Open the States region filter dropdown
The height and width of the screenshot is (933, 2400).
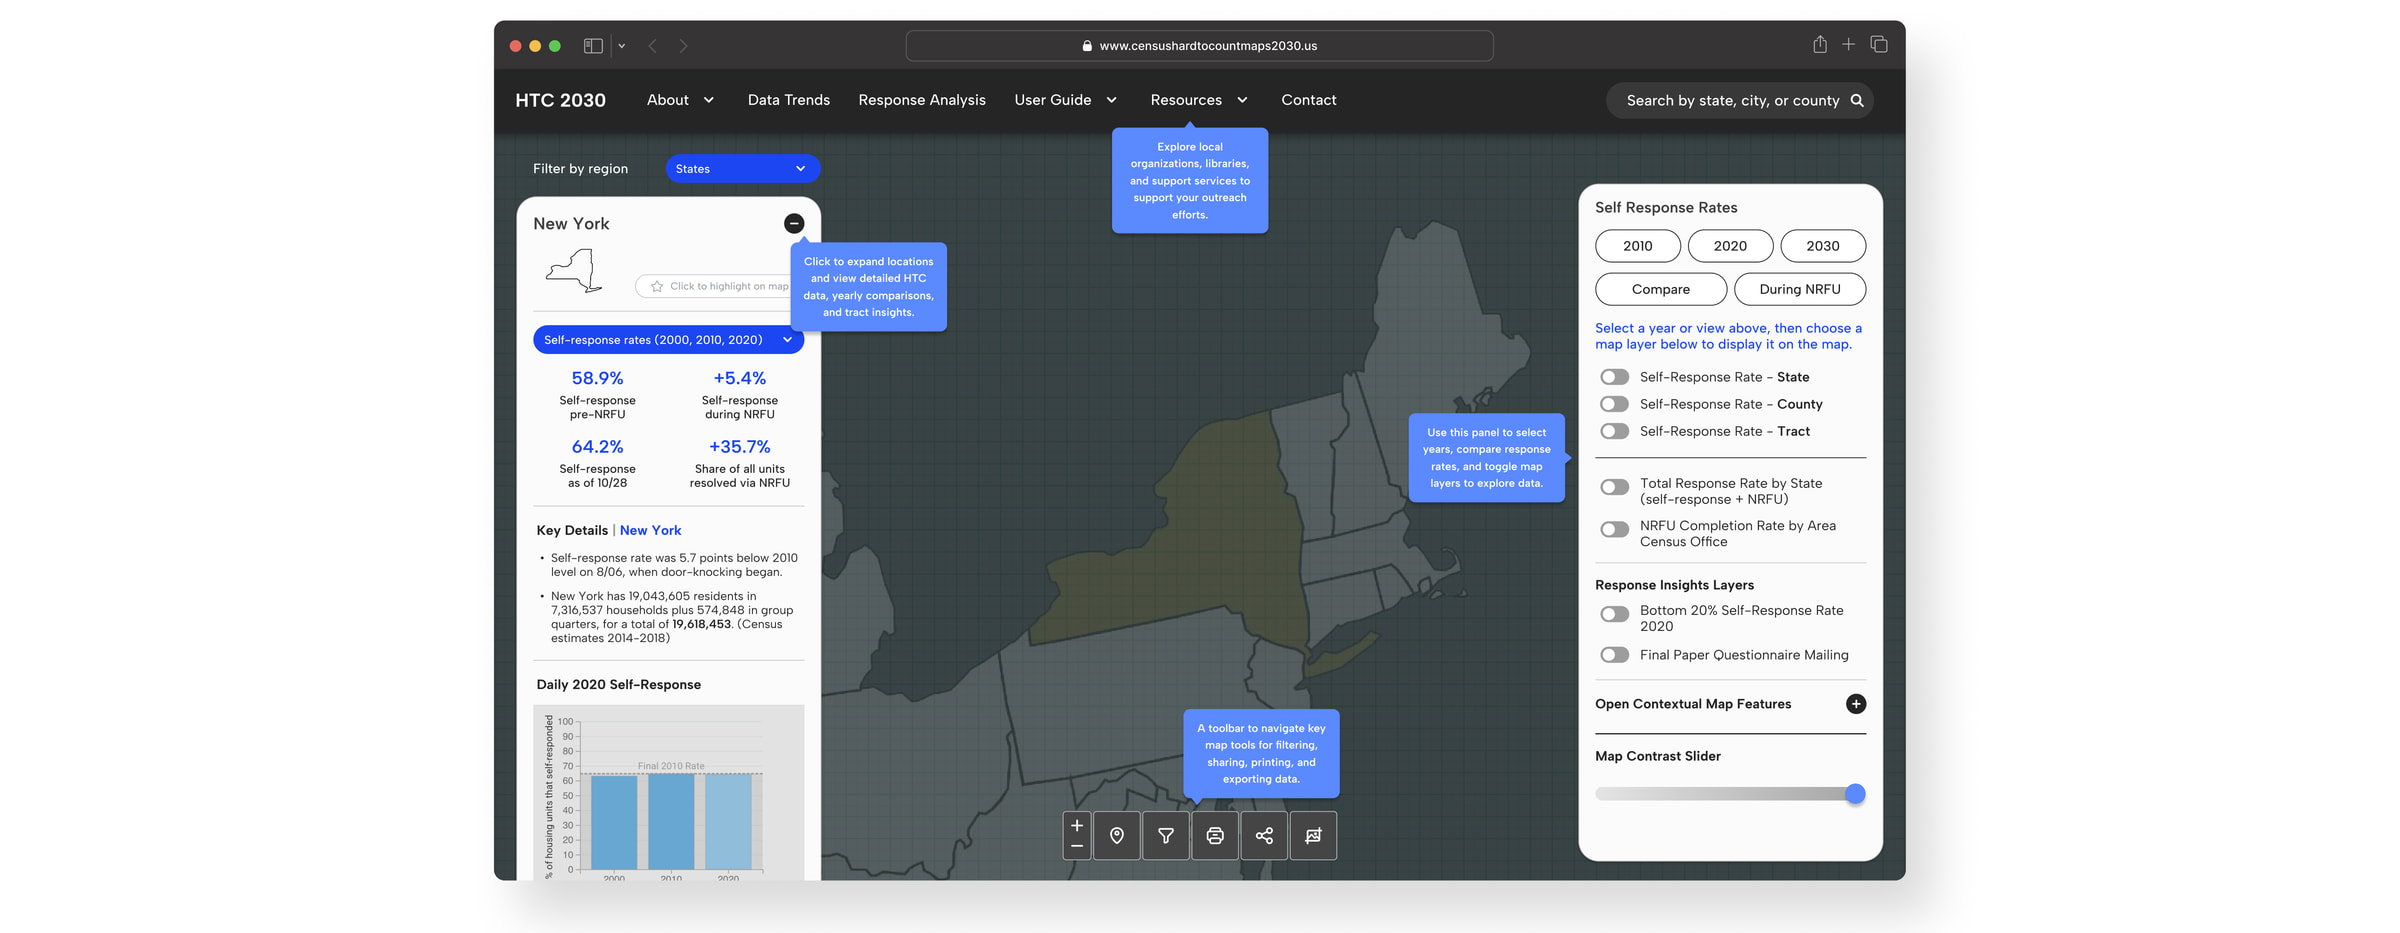[x=742, y=169]
